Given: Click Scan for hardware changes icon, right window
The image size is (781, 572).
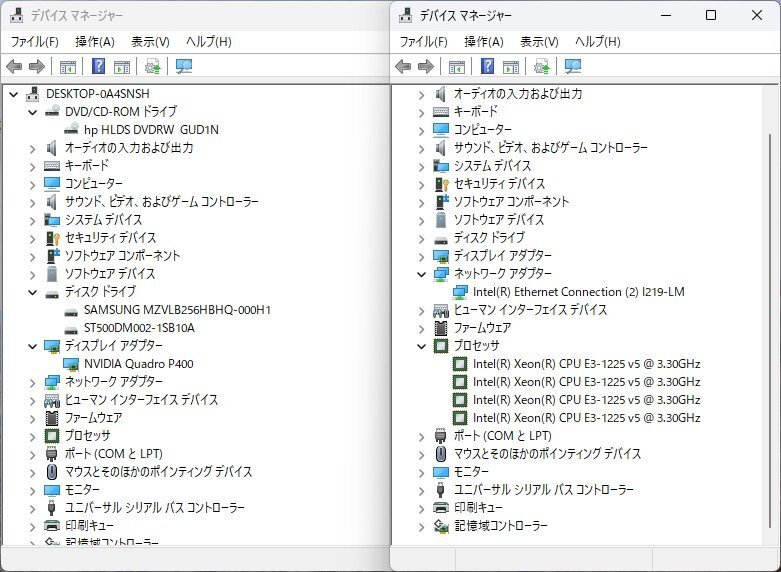Looking at the screenshot, I should pyautogui.click(x=573, y=66).
